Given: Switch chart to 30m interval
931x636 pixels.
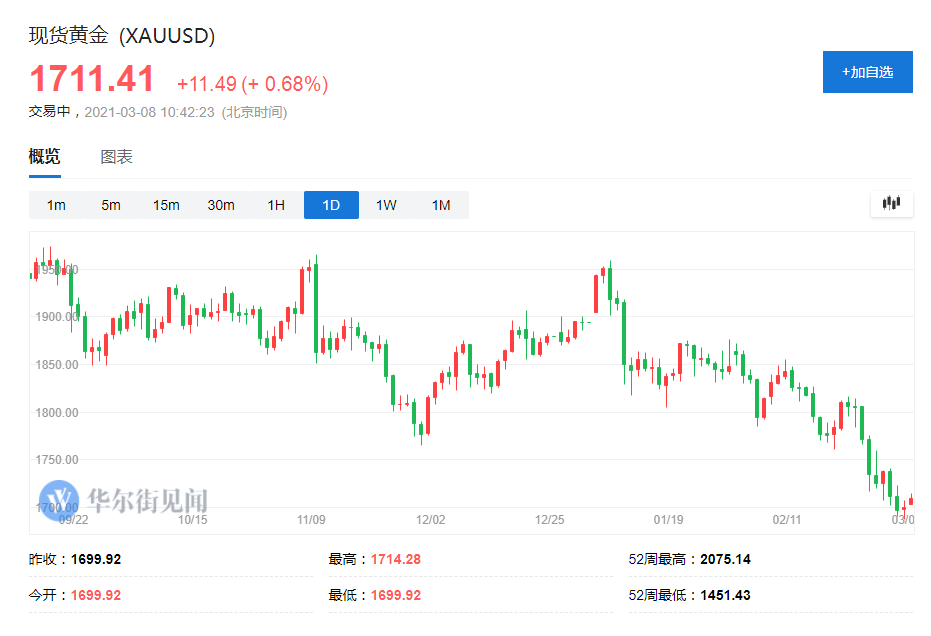Looking at the screenshot, I should click(221, 205).
